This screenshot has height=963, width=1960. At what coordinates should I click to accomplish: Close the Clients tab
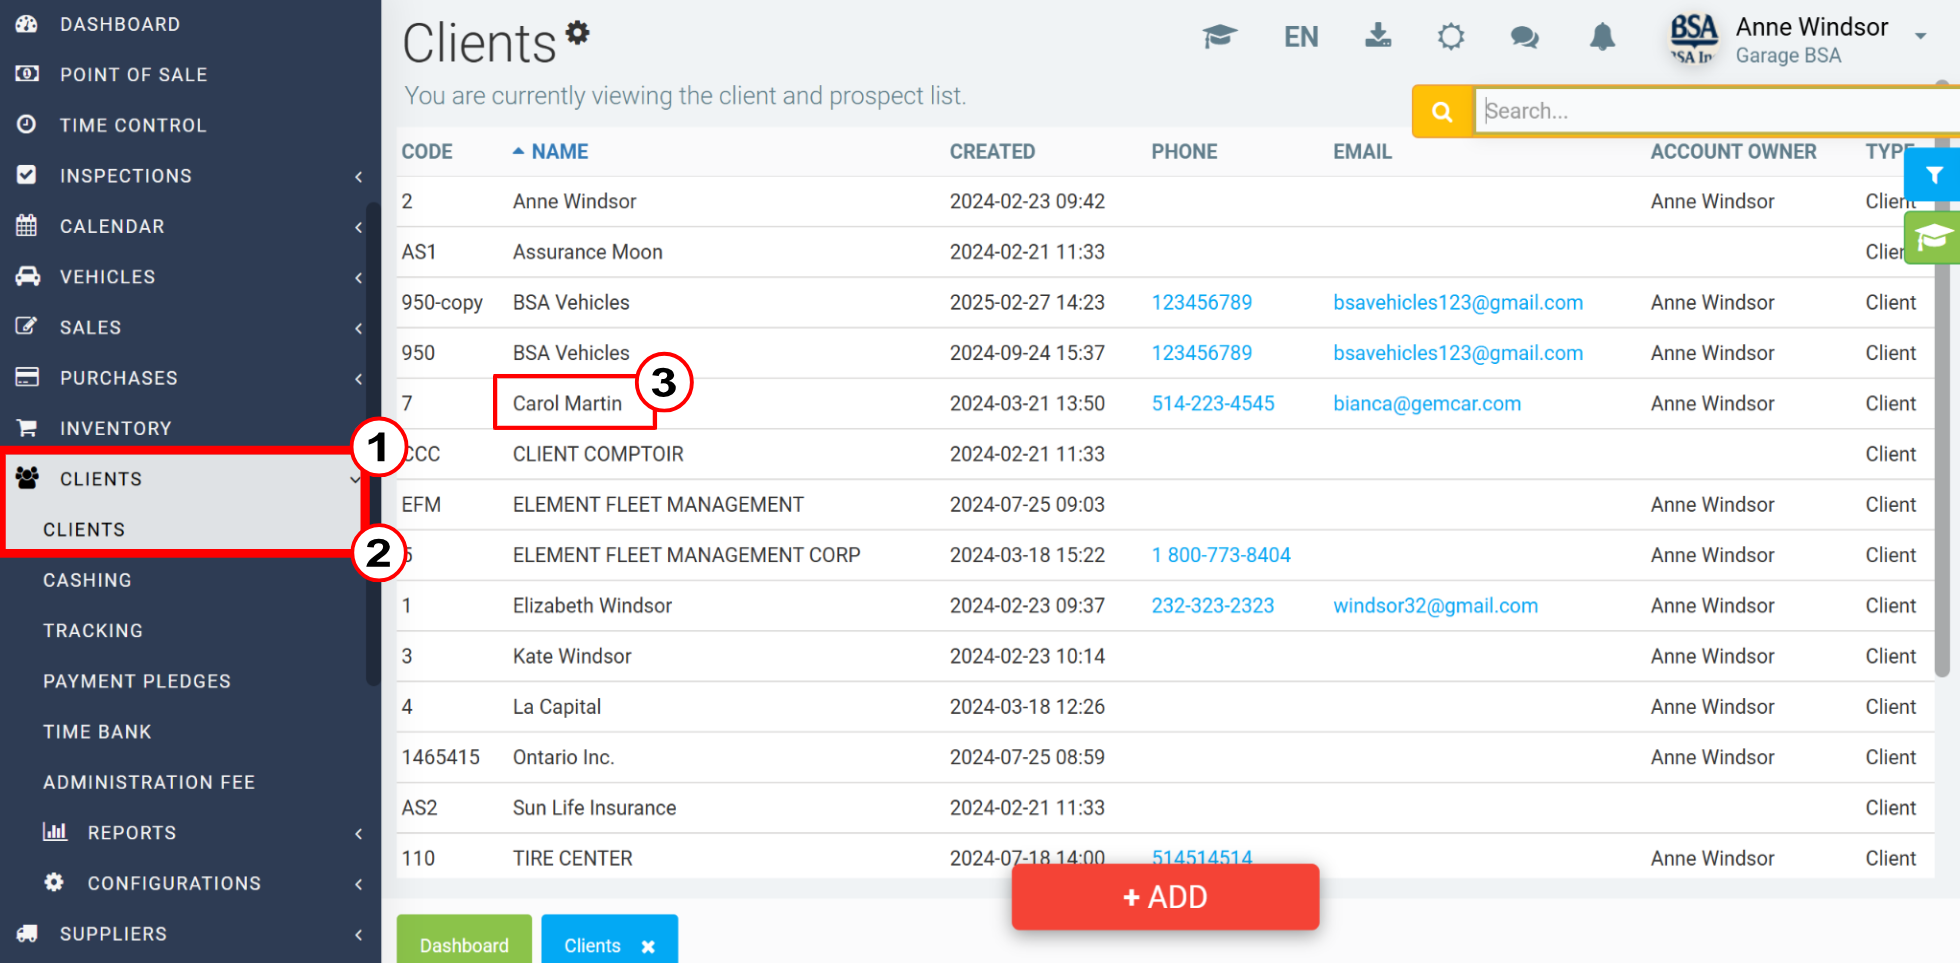648,946
